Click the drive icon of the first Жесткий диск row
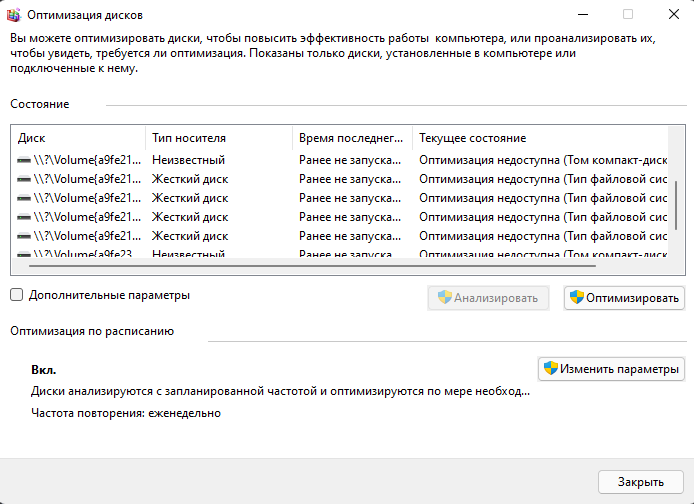Image resolution: width=694 pixels, height=504 pixels. tap(24, 179)
